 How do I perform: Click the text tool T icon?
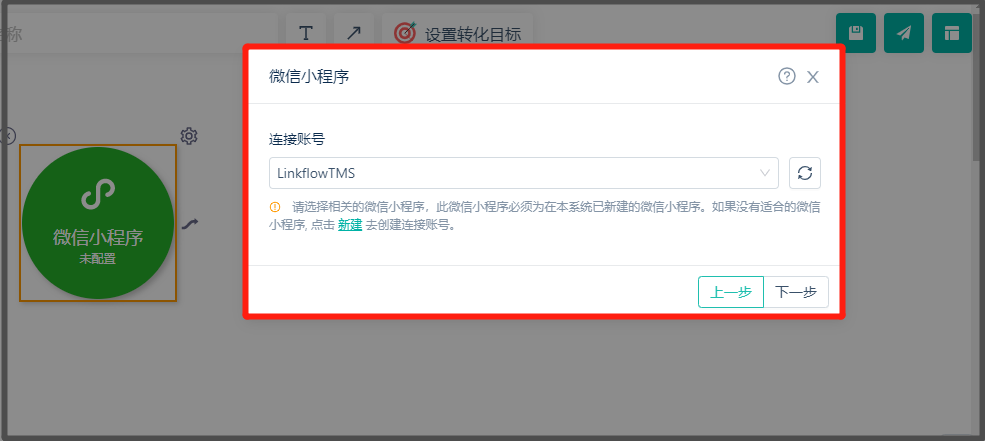pos(306,33)
